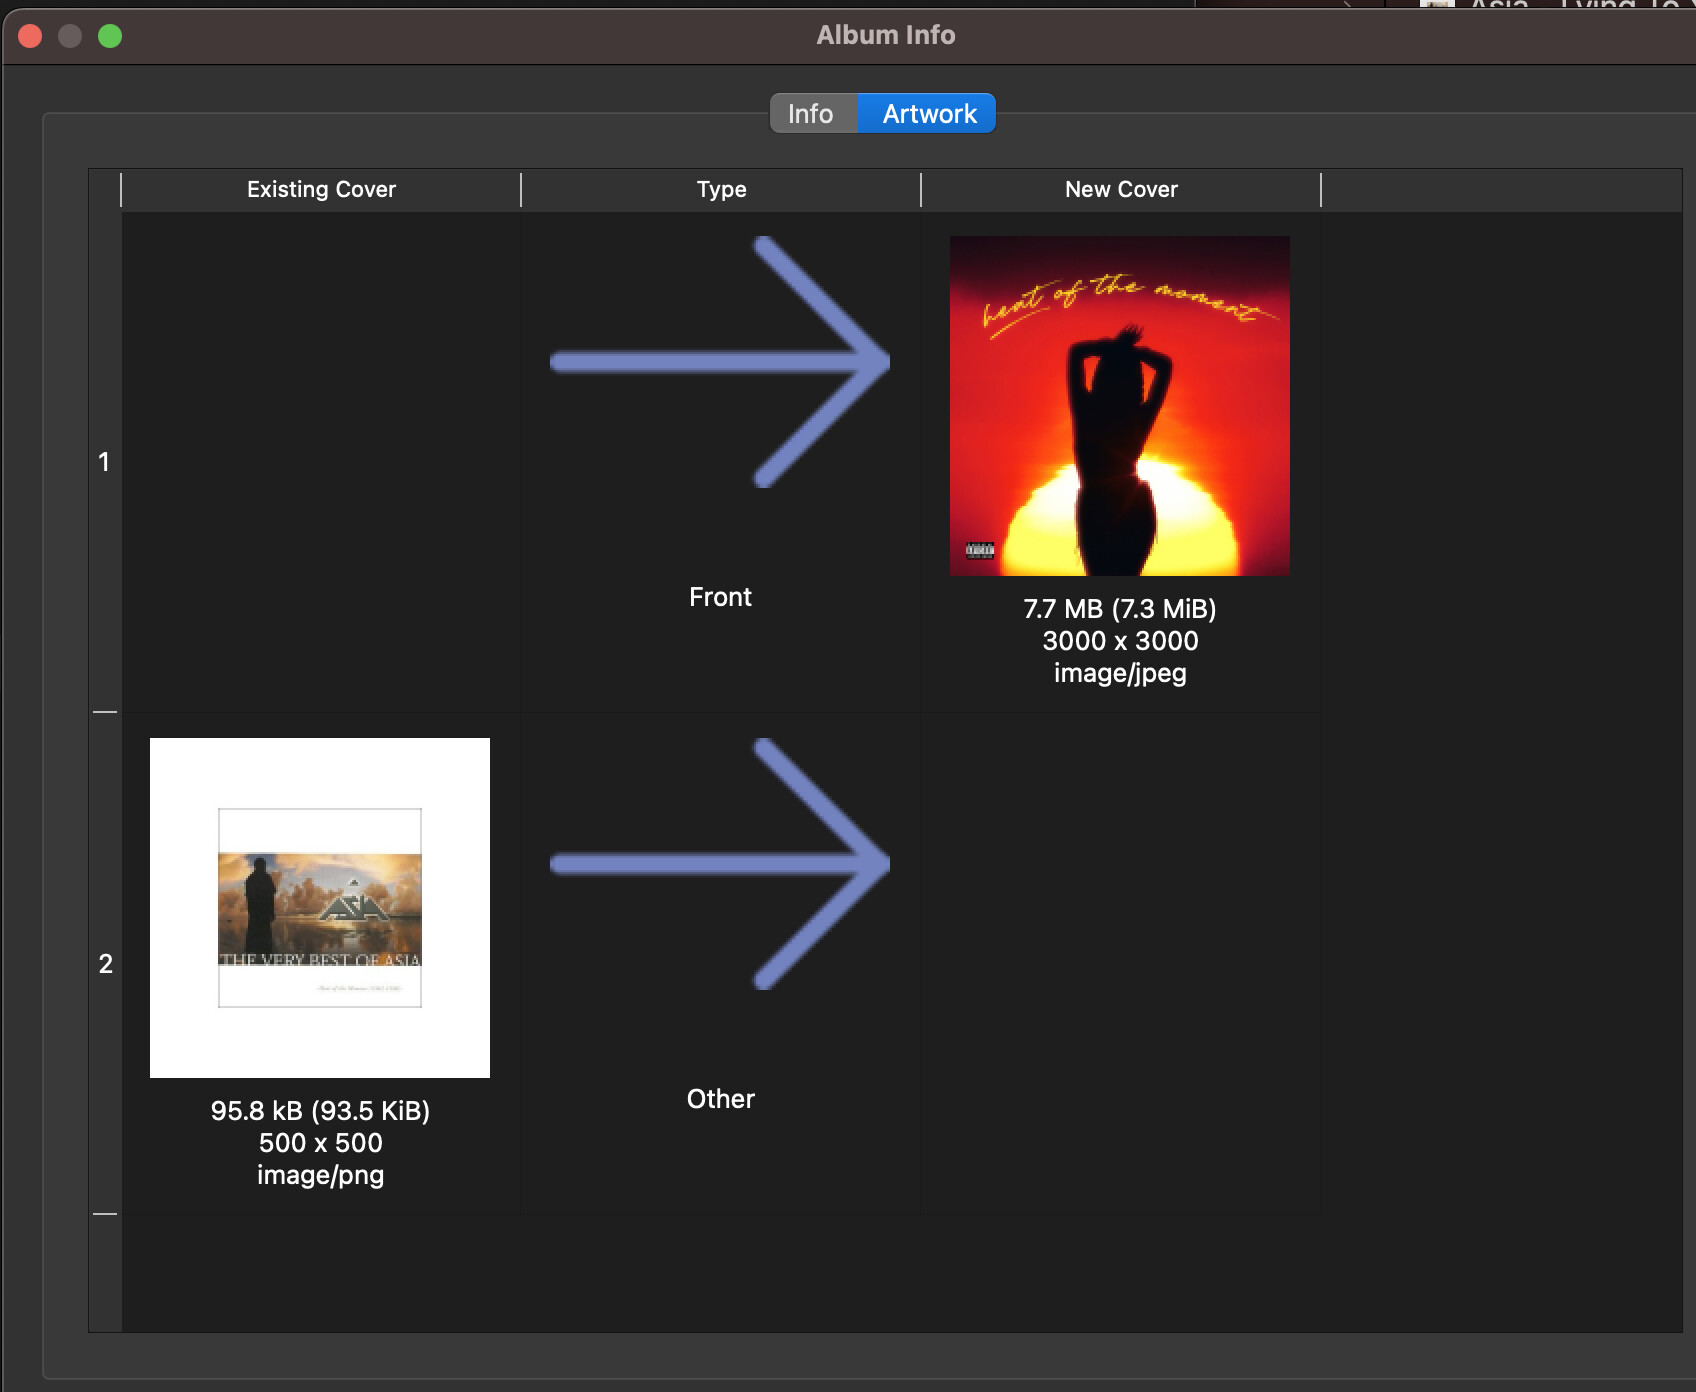Image resolution: width=1696 pixels, height=1392 pixels.
Task: Switch to the Info tab
Action: (812, 114)
